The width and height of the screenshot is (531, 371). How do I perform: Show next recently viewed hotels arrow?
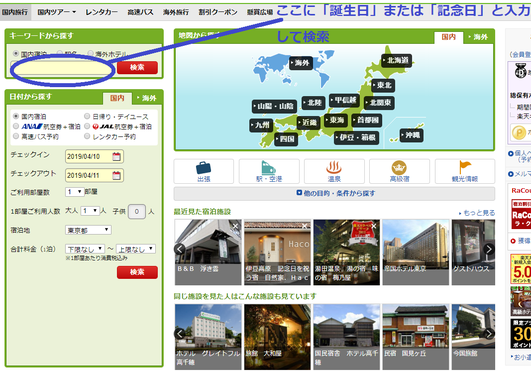tap(489, 249)
